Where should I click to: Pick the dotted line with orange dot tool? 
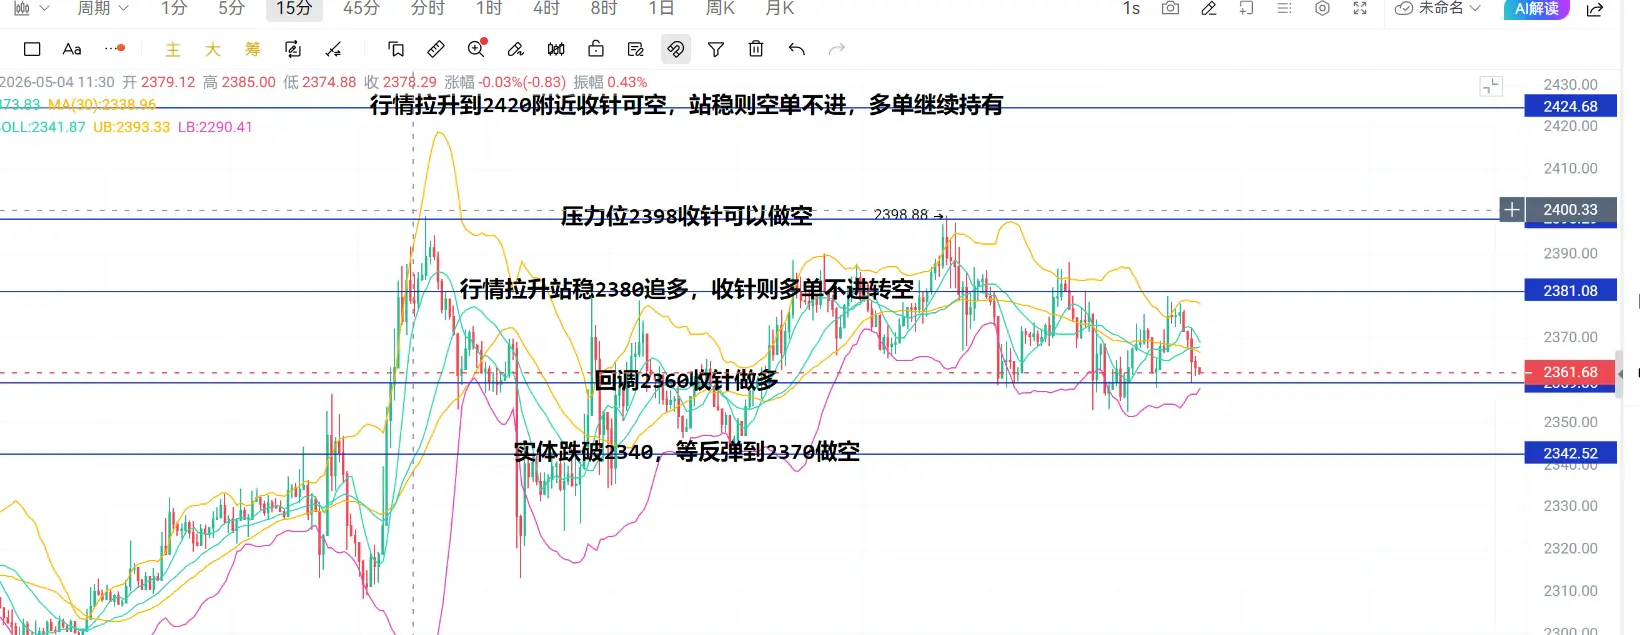click(x=115, y=48)
